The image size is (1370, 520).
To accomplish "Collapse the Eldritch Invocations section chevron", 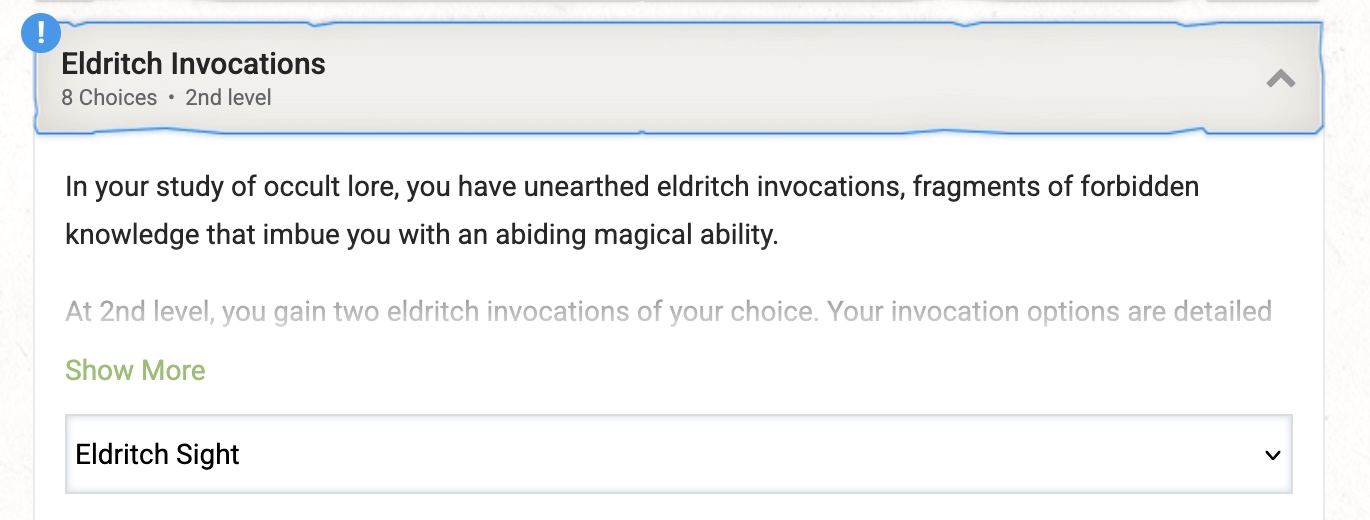I will pyautogui.click(x=1280, y=79).
